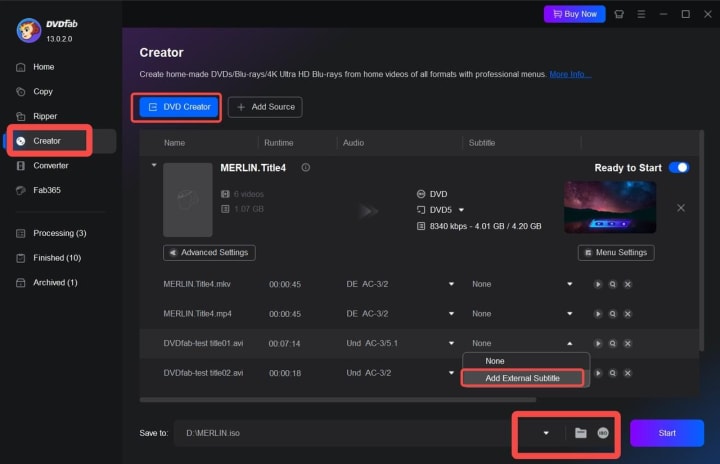The width and height of the screenshot is (720, 464).
Task: Open the Converter module
Action: pyautogui.click(x=50, y=165)
